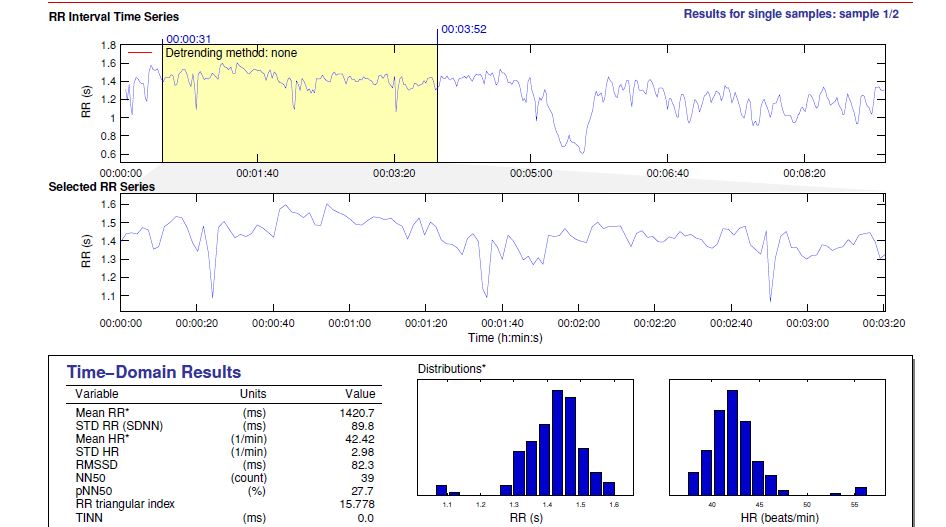Click the 'Value' column header
Screen dimensions: 946x527
tap(360, 394)
